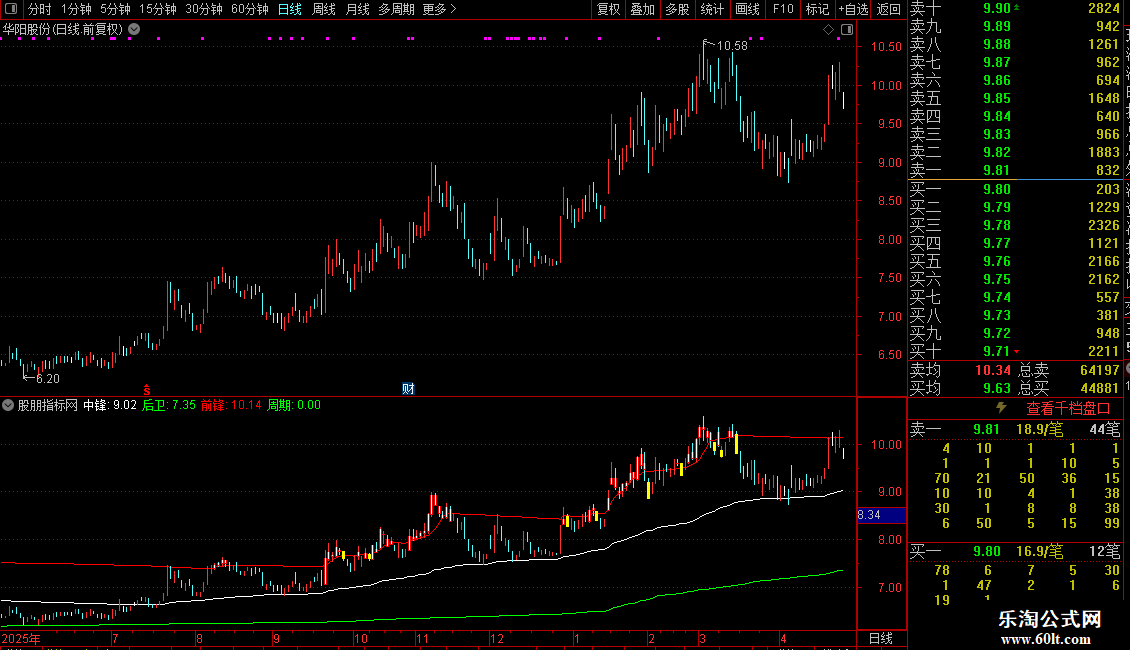Switch to the 分时 chart tab

(x=40, y=9)
